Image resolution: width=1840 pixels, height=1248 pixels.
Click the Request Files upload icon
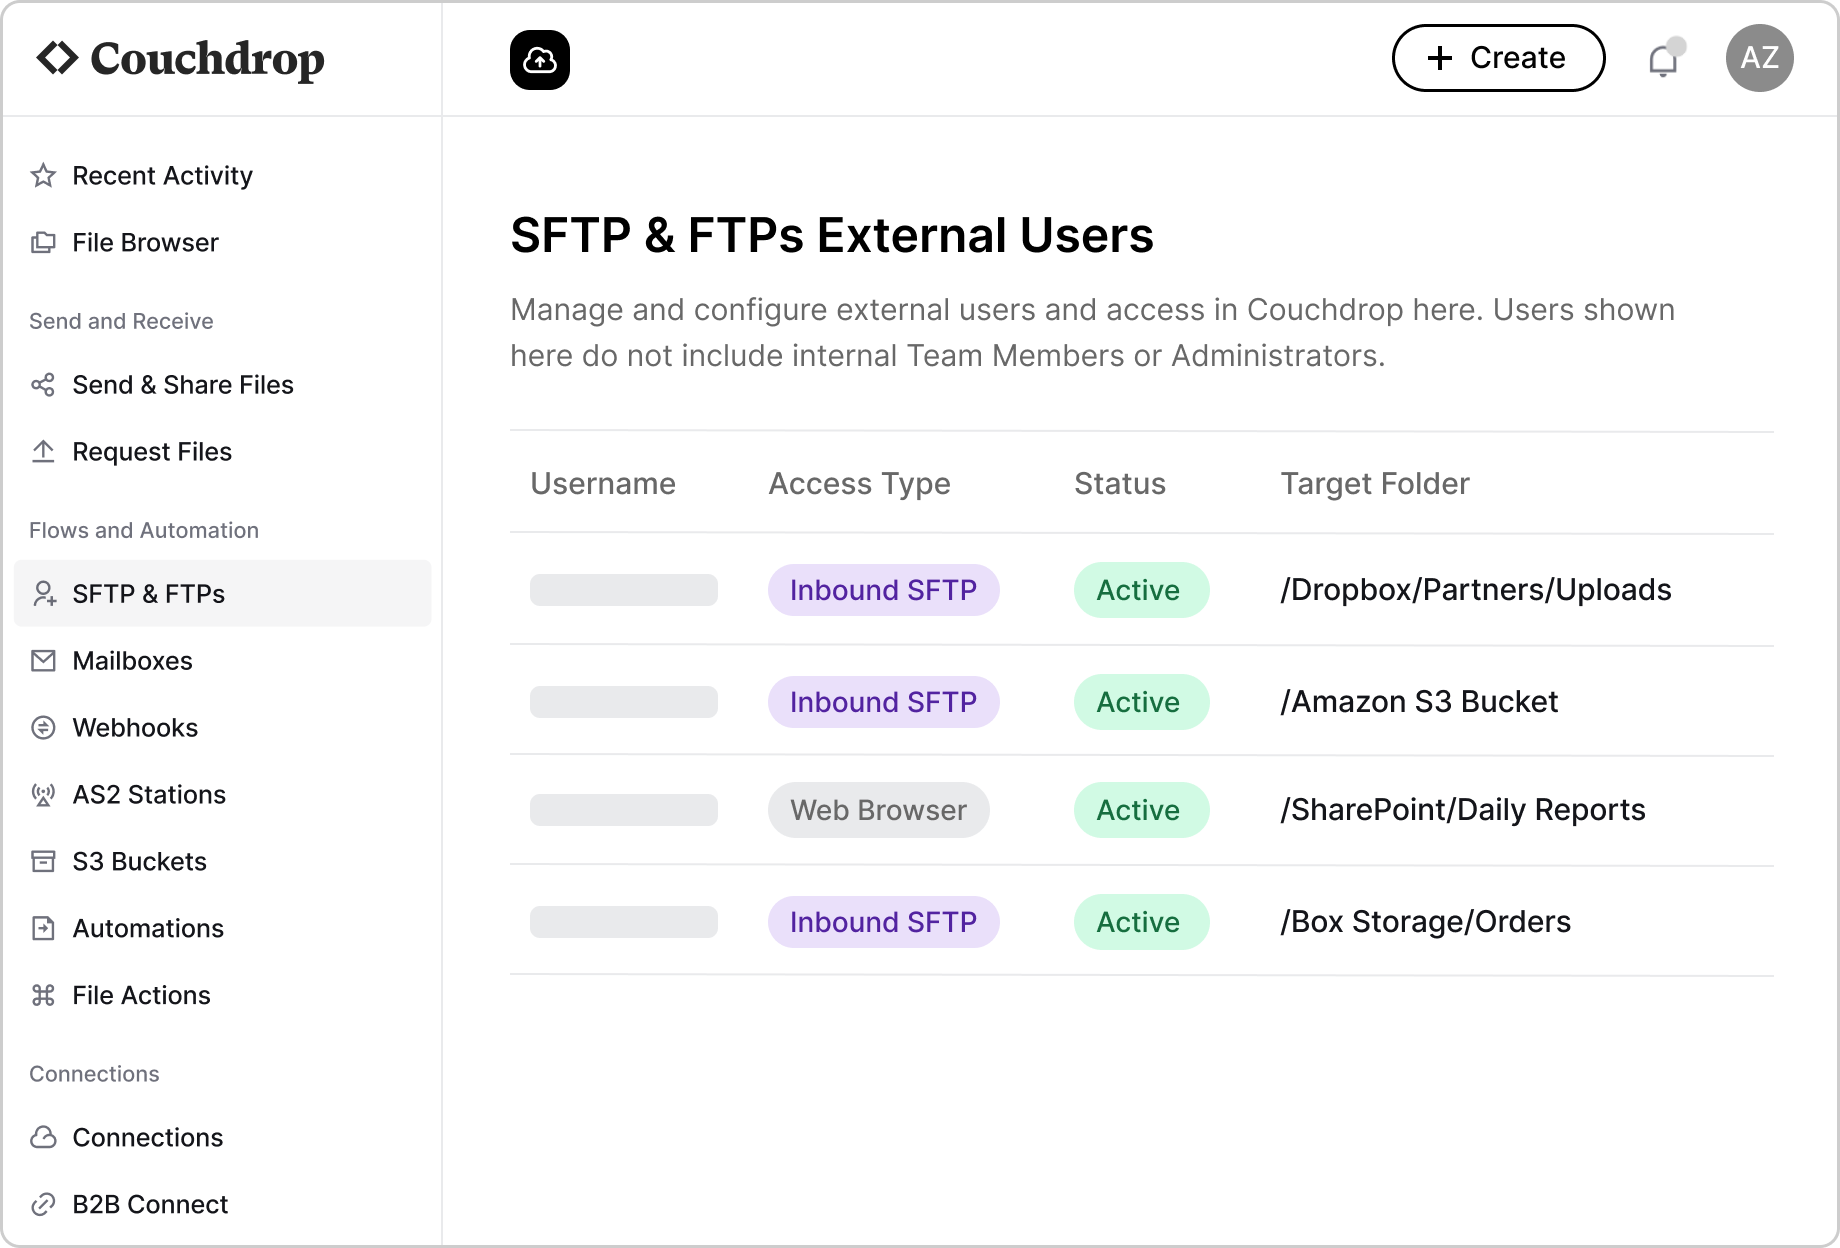pyautogui.click(x=42, y=451)
